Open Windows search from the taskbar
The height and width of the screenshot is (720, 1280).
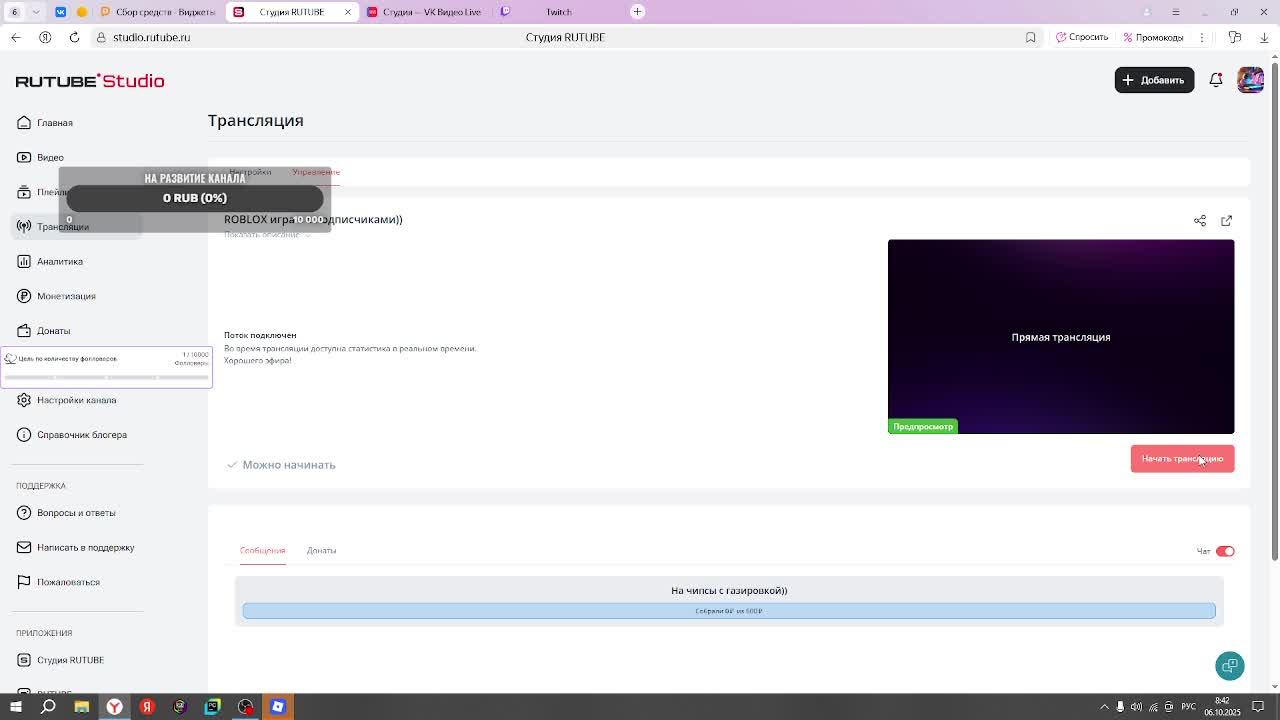tap(48, 707)
